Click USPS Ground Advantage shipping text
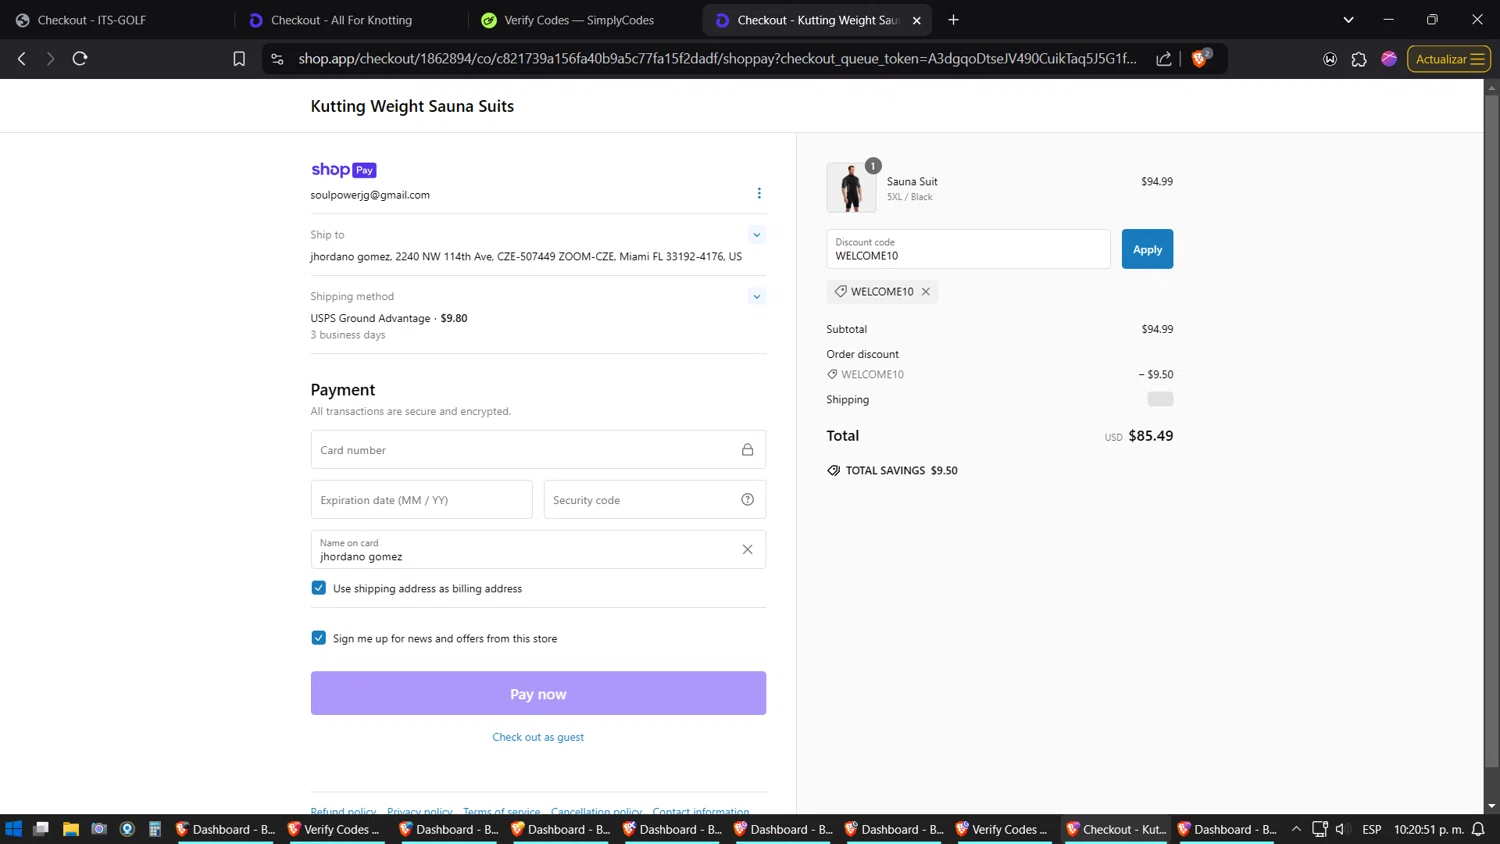Image resolution: width=1500 pixels, height=844 pixels. click(370, 318)
